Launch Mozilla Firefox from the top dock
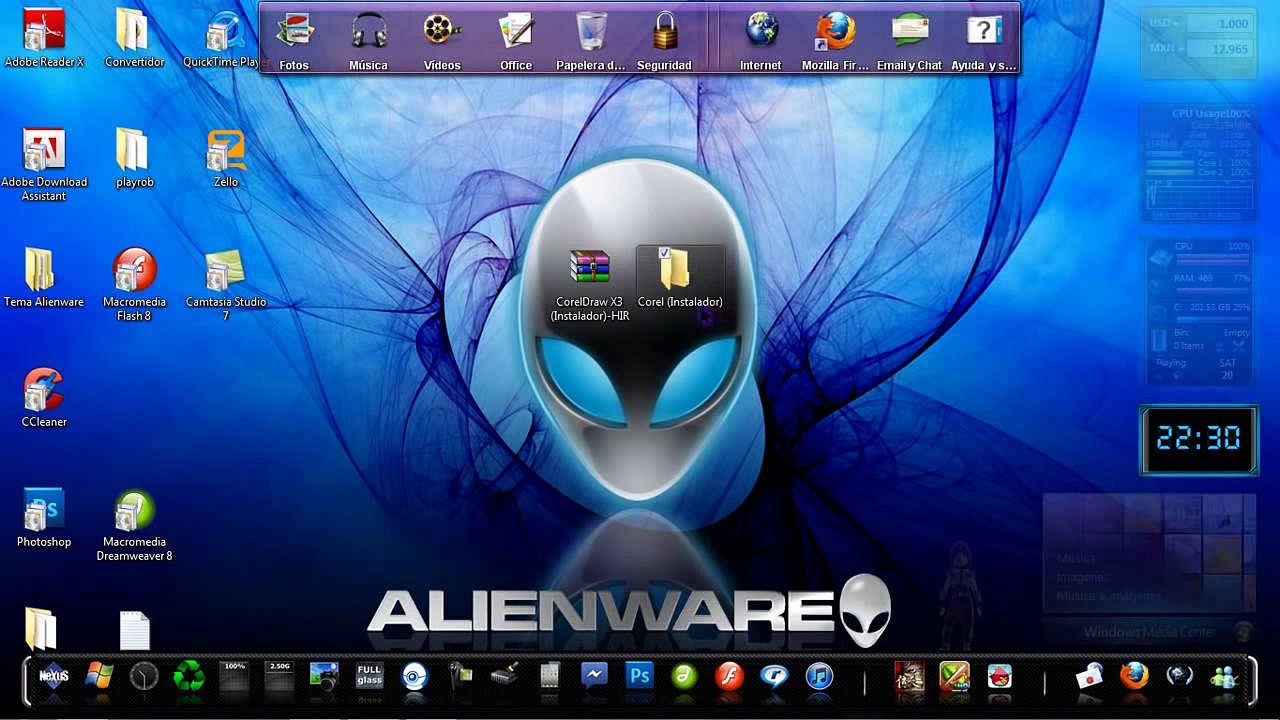 pos(835,42)
